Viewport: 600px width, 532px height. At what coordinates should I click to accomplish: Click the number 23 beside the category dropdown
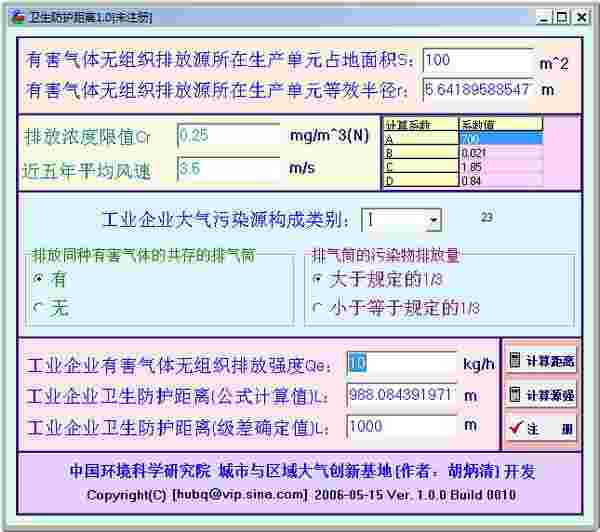487,217
